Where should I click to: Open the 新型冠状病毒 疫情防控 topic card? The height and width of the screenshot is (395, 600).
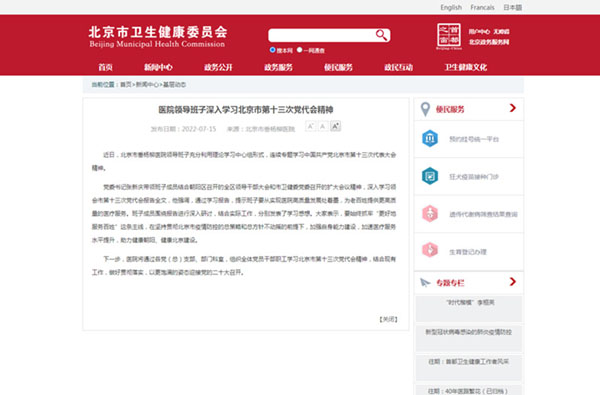point(469,338)
